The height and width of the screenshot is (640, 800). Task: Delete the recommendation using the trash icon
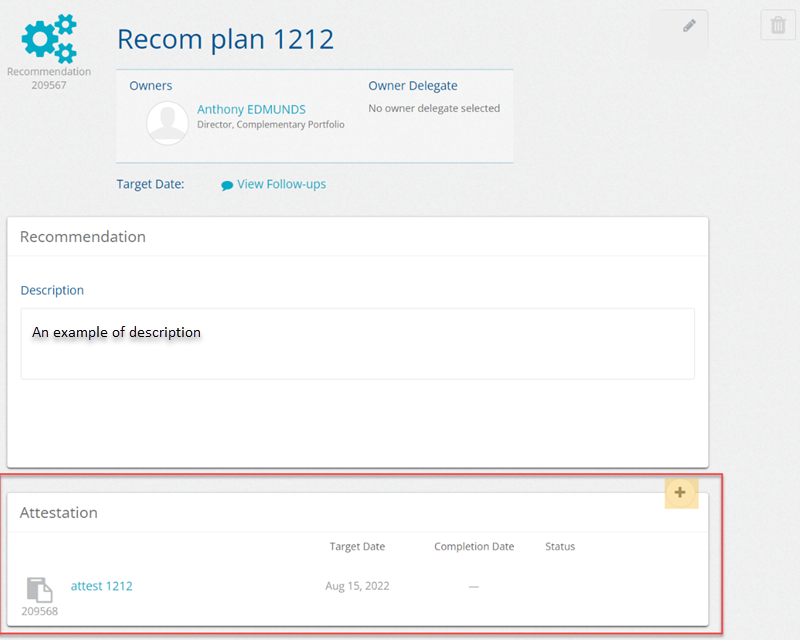[778, 26]
